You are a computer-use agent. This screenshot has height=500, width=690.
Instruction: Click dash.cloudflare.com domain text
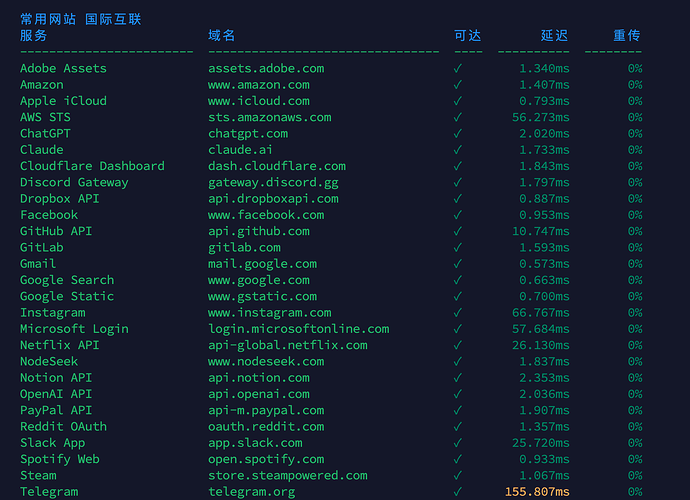tap(277, 166)
